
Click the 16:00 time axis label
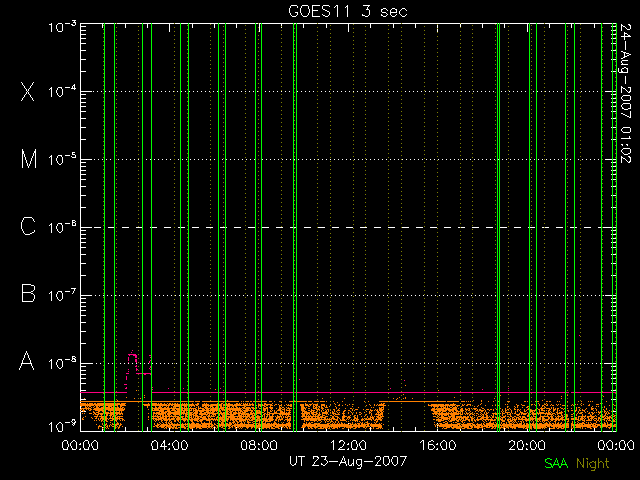coord(438,445)
